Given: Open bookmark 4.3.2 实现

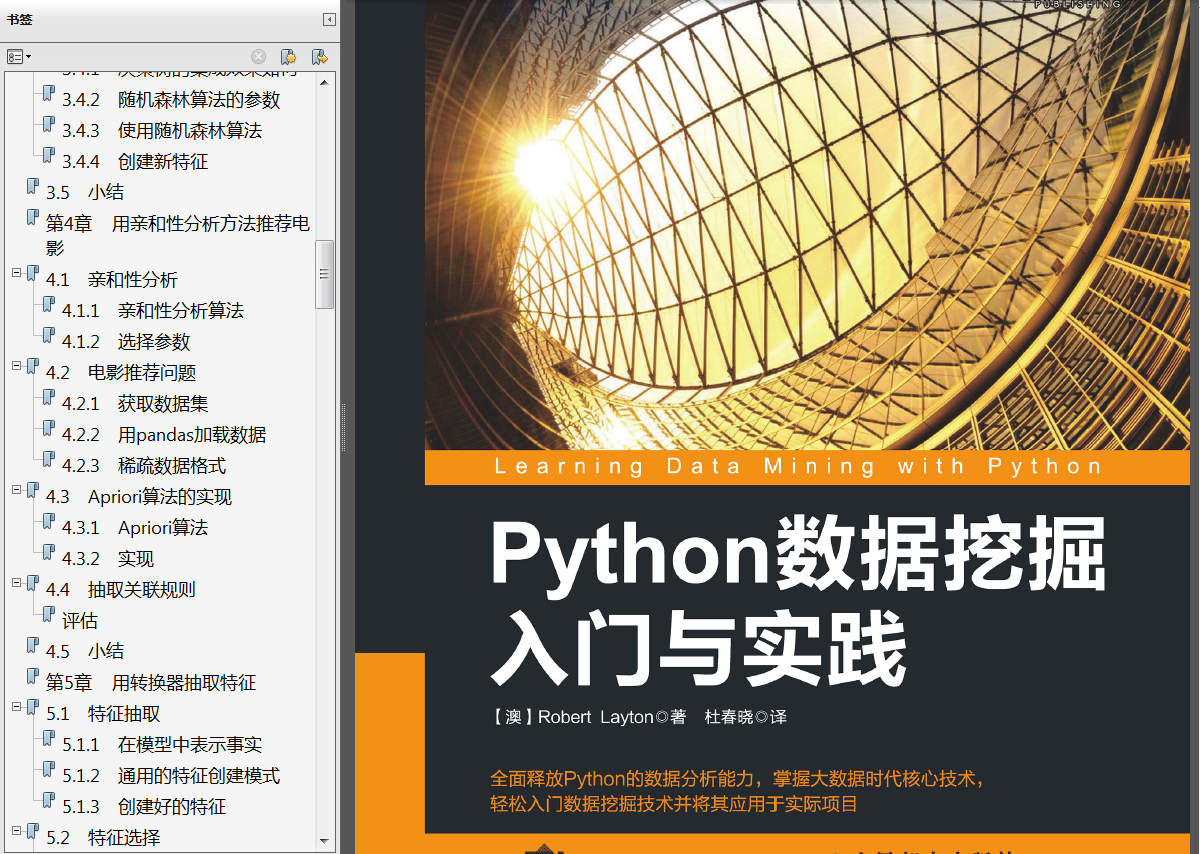Looking at the screenshot, I should 107,559.
